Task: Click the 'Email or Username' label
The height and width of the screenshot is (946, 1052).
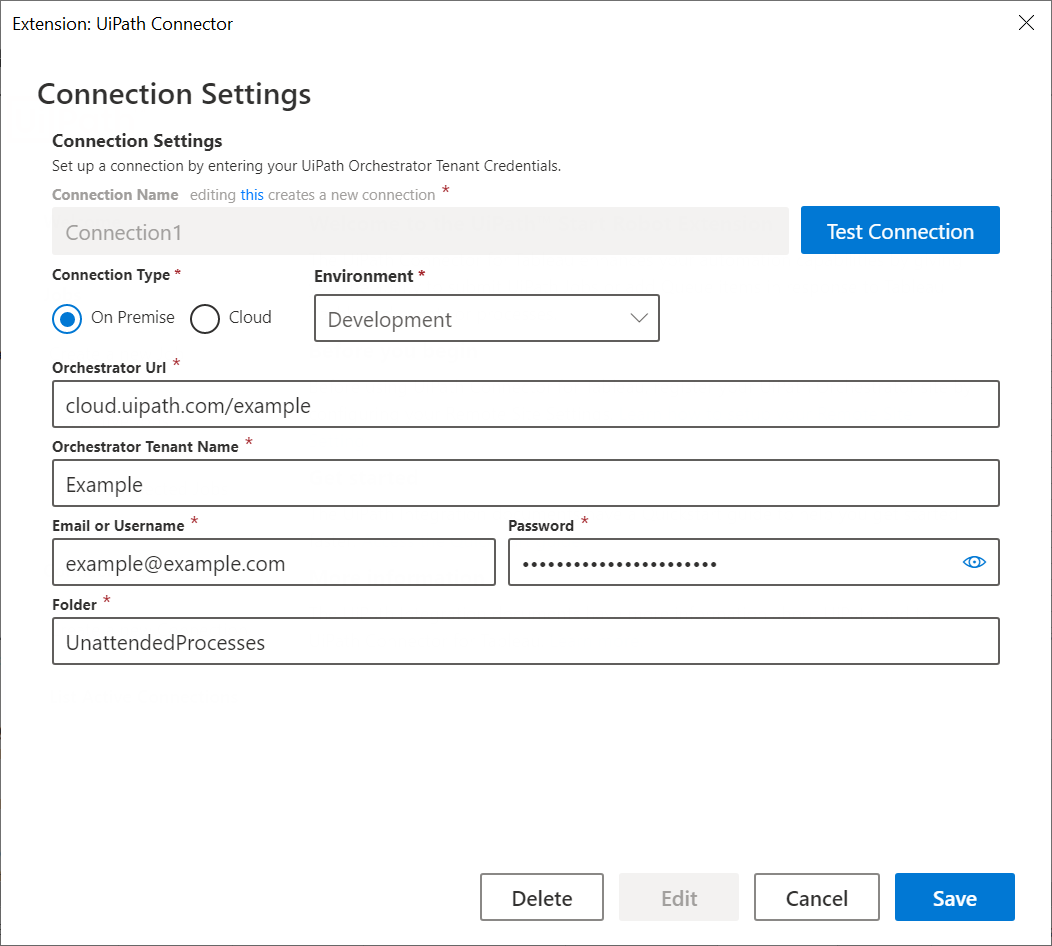Action: [118, 526]
